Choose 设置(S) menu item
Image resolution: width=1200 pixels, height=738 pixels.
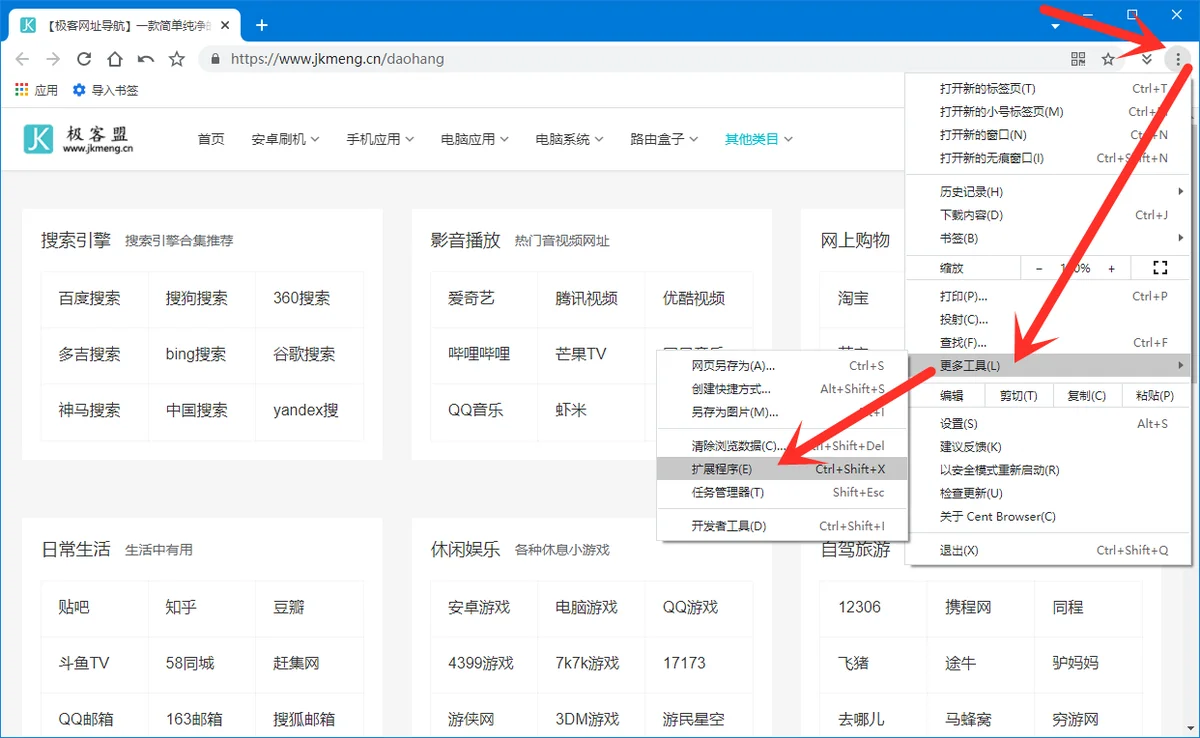coord(1050,424)
